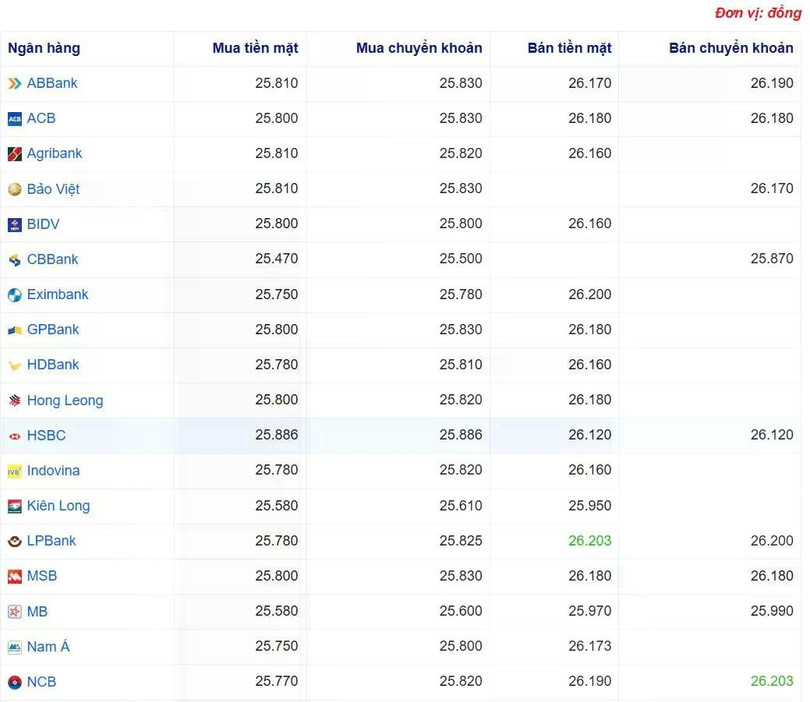Image resolution: width=810 pixels, height=702 pixels.
Task: Select Eximbank's Mua chuyển khoản value 25.780
Action: [x=461, y=294]
